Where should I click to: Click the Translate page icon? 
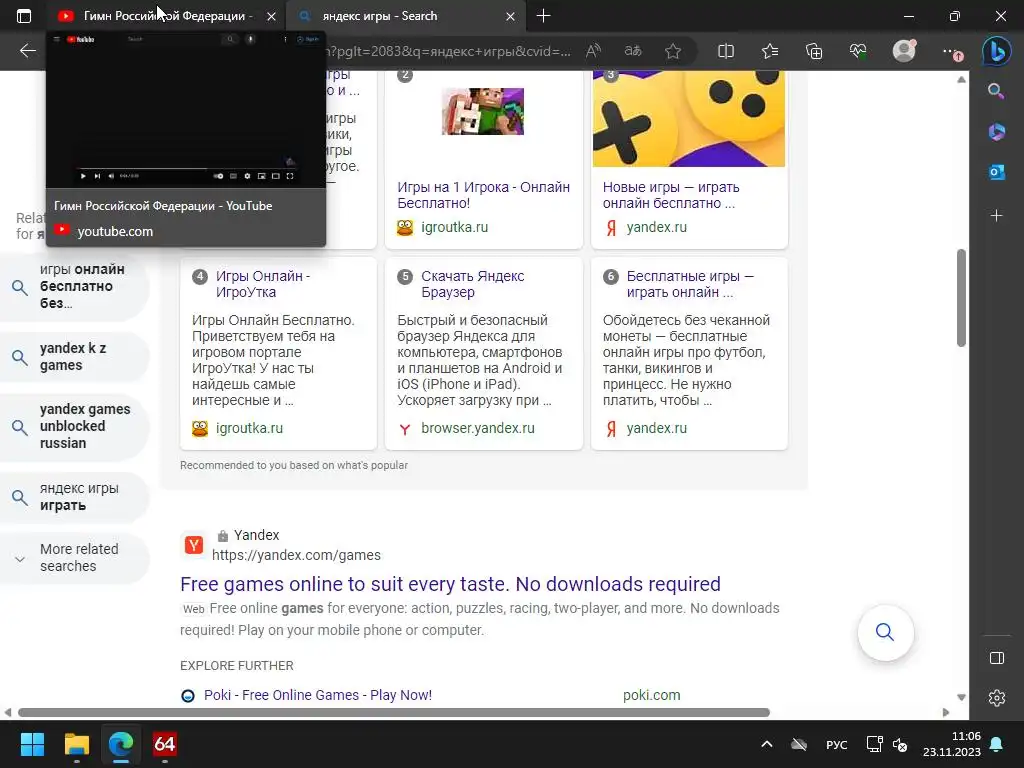(633, 51)
